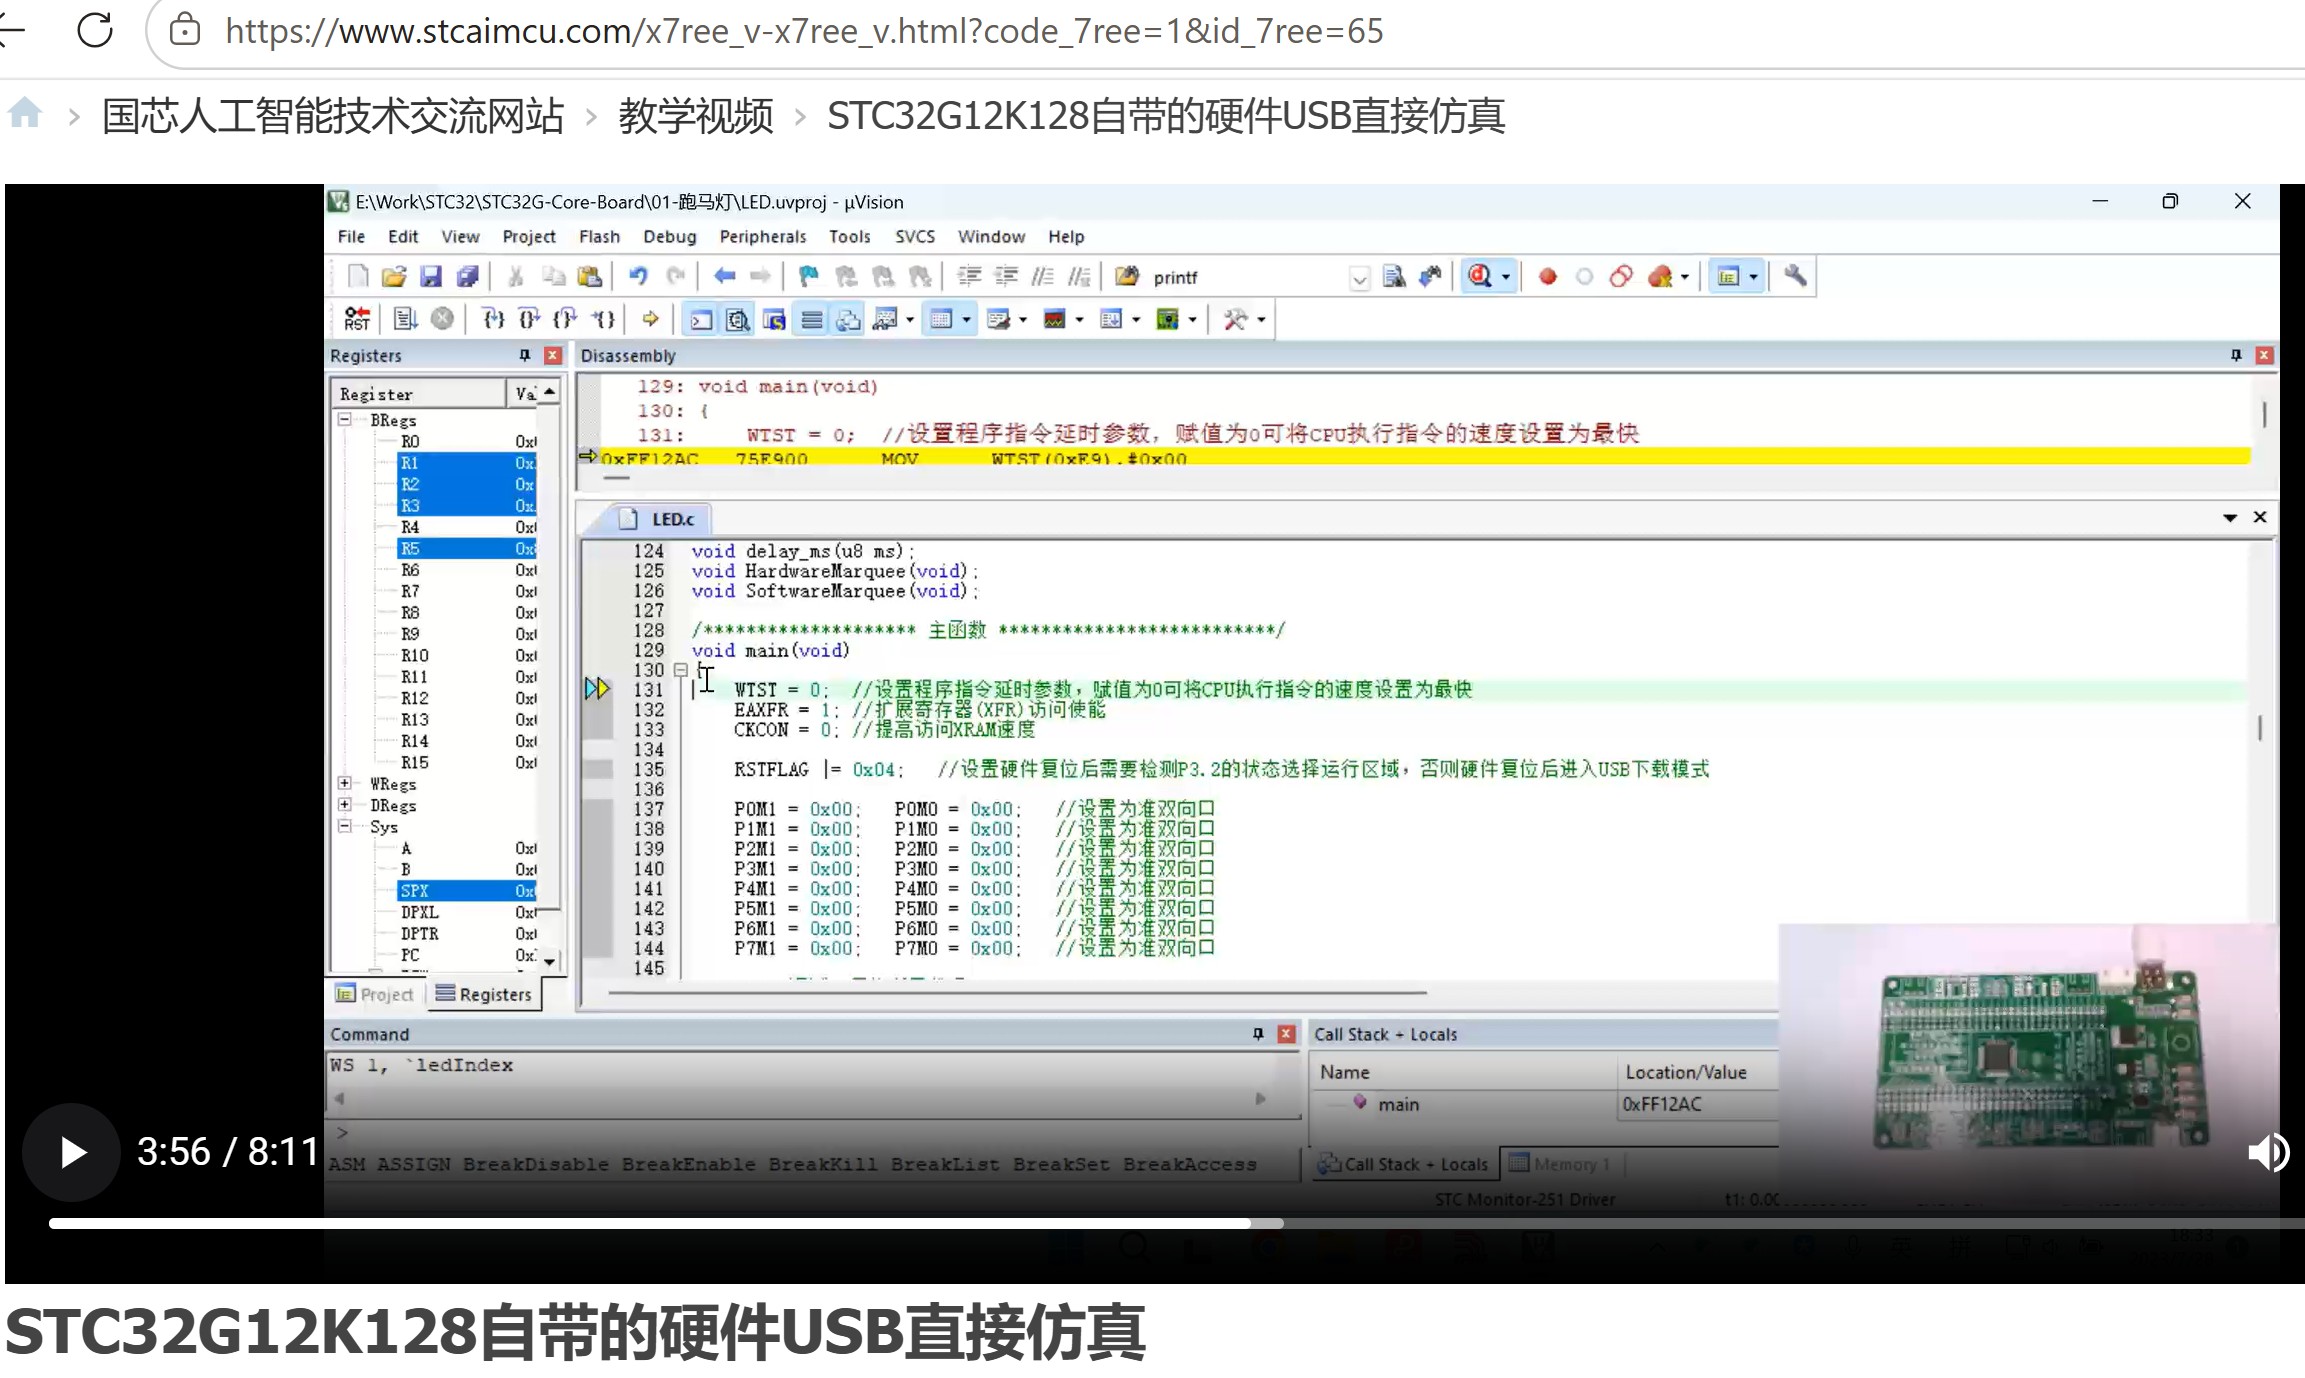Click the New file toolbar icon
Screen dimensions: 2305x1378
[x=357, y=277]
